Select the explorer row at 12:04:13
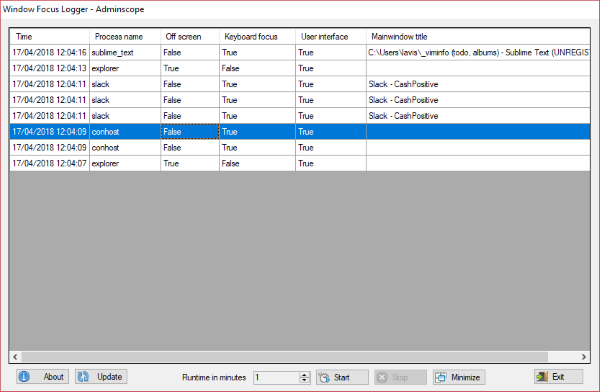 point(300,68)
